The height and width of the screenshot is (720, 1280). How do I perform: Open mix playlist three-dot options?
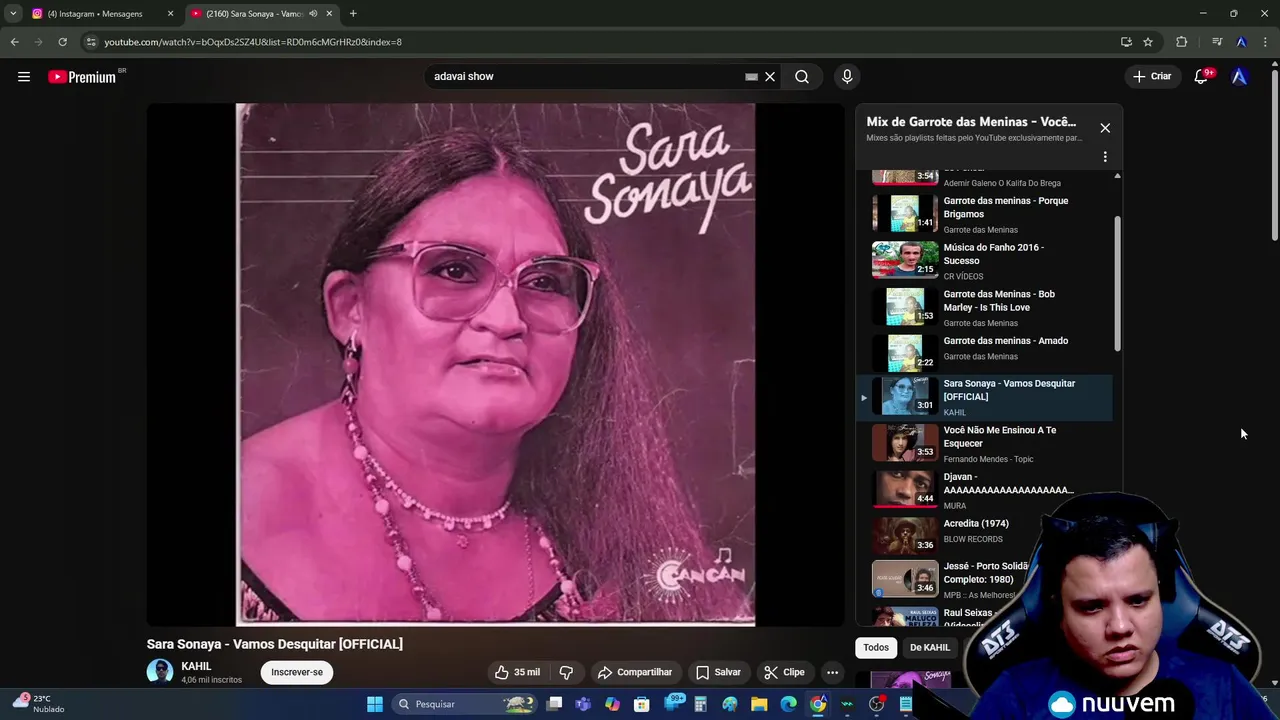tap(1105, 157)
